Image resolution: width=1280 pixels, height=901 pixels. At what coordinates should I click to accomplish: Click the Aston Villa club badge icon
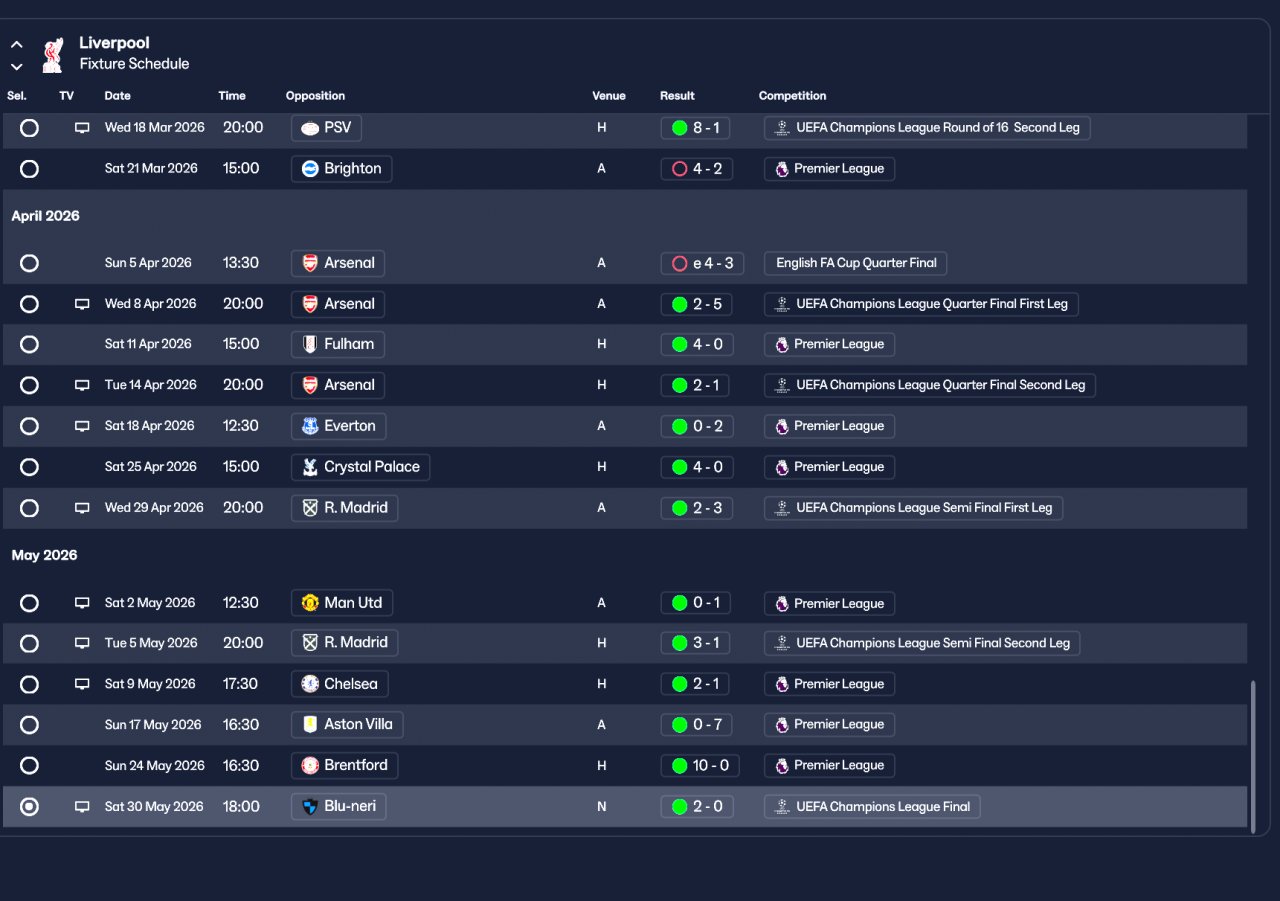click(310, 724)
